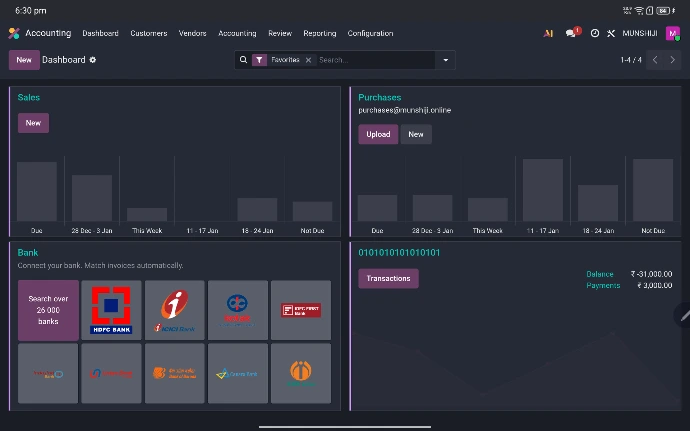Open the activities clock icon

(594, 33)
